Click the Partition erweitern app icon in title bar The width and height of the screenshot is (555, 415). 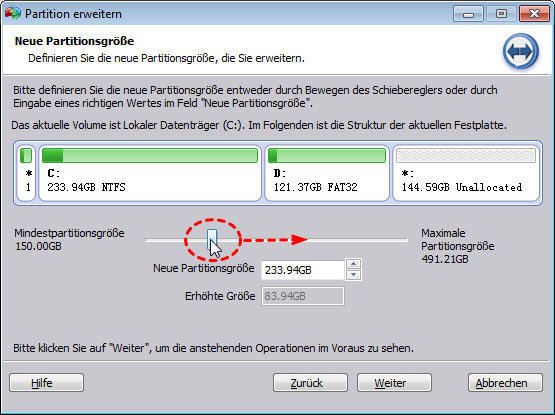click(13, 13)
